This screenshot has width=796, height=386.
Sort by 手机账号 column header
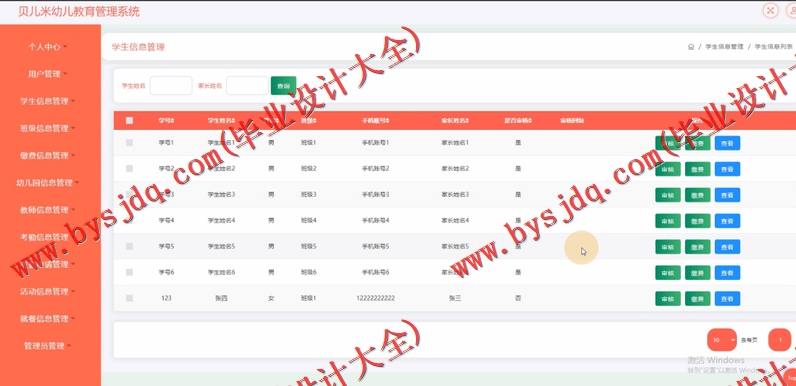(x=375, y=121)
